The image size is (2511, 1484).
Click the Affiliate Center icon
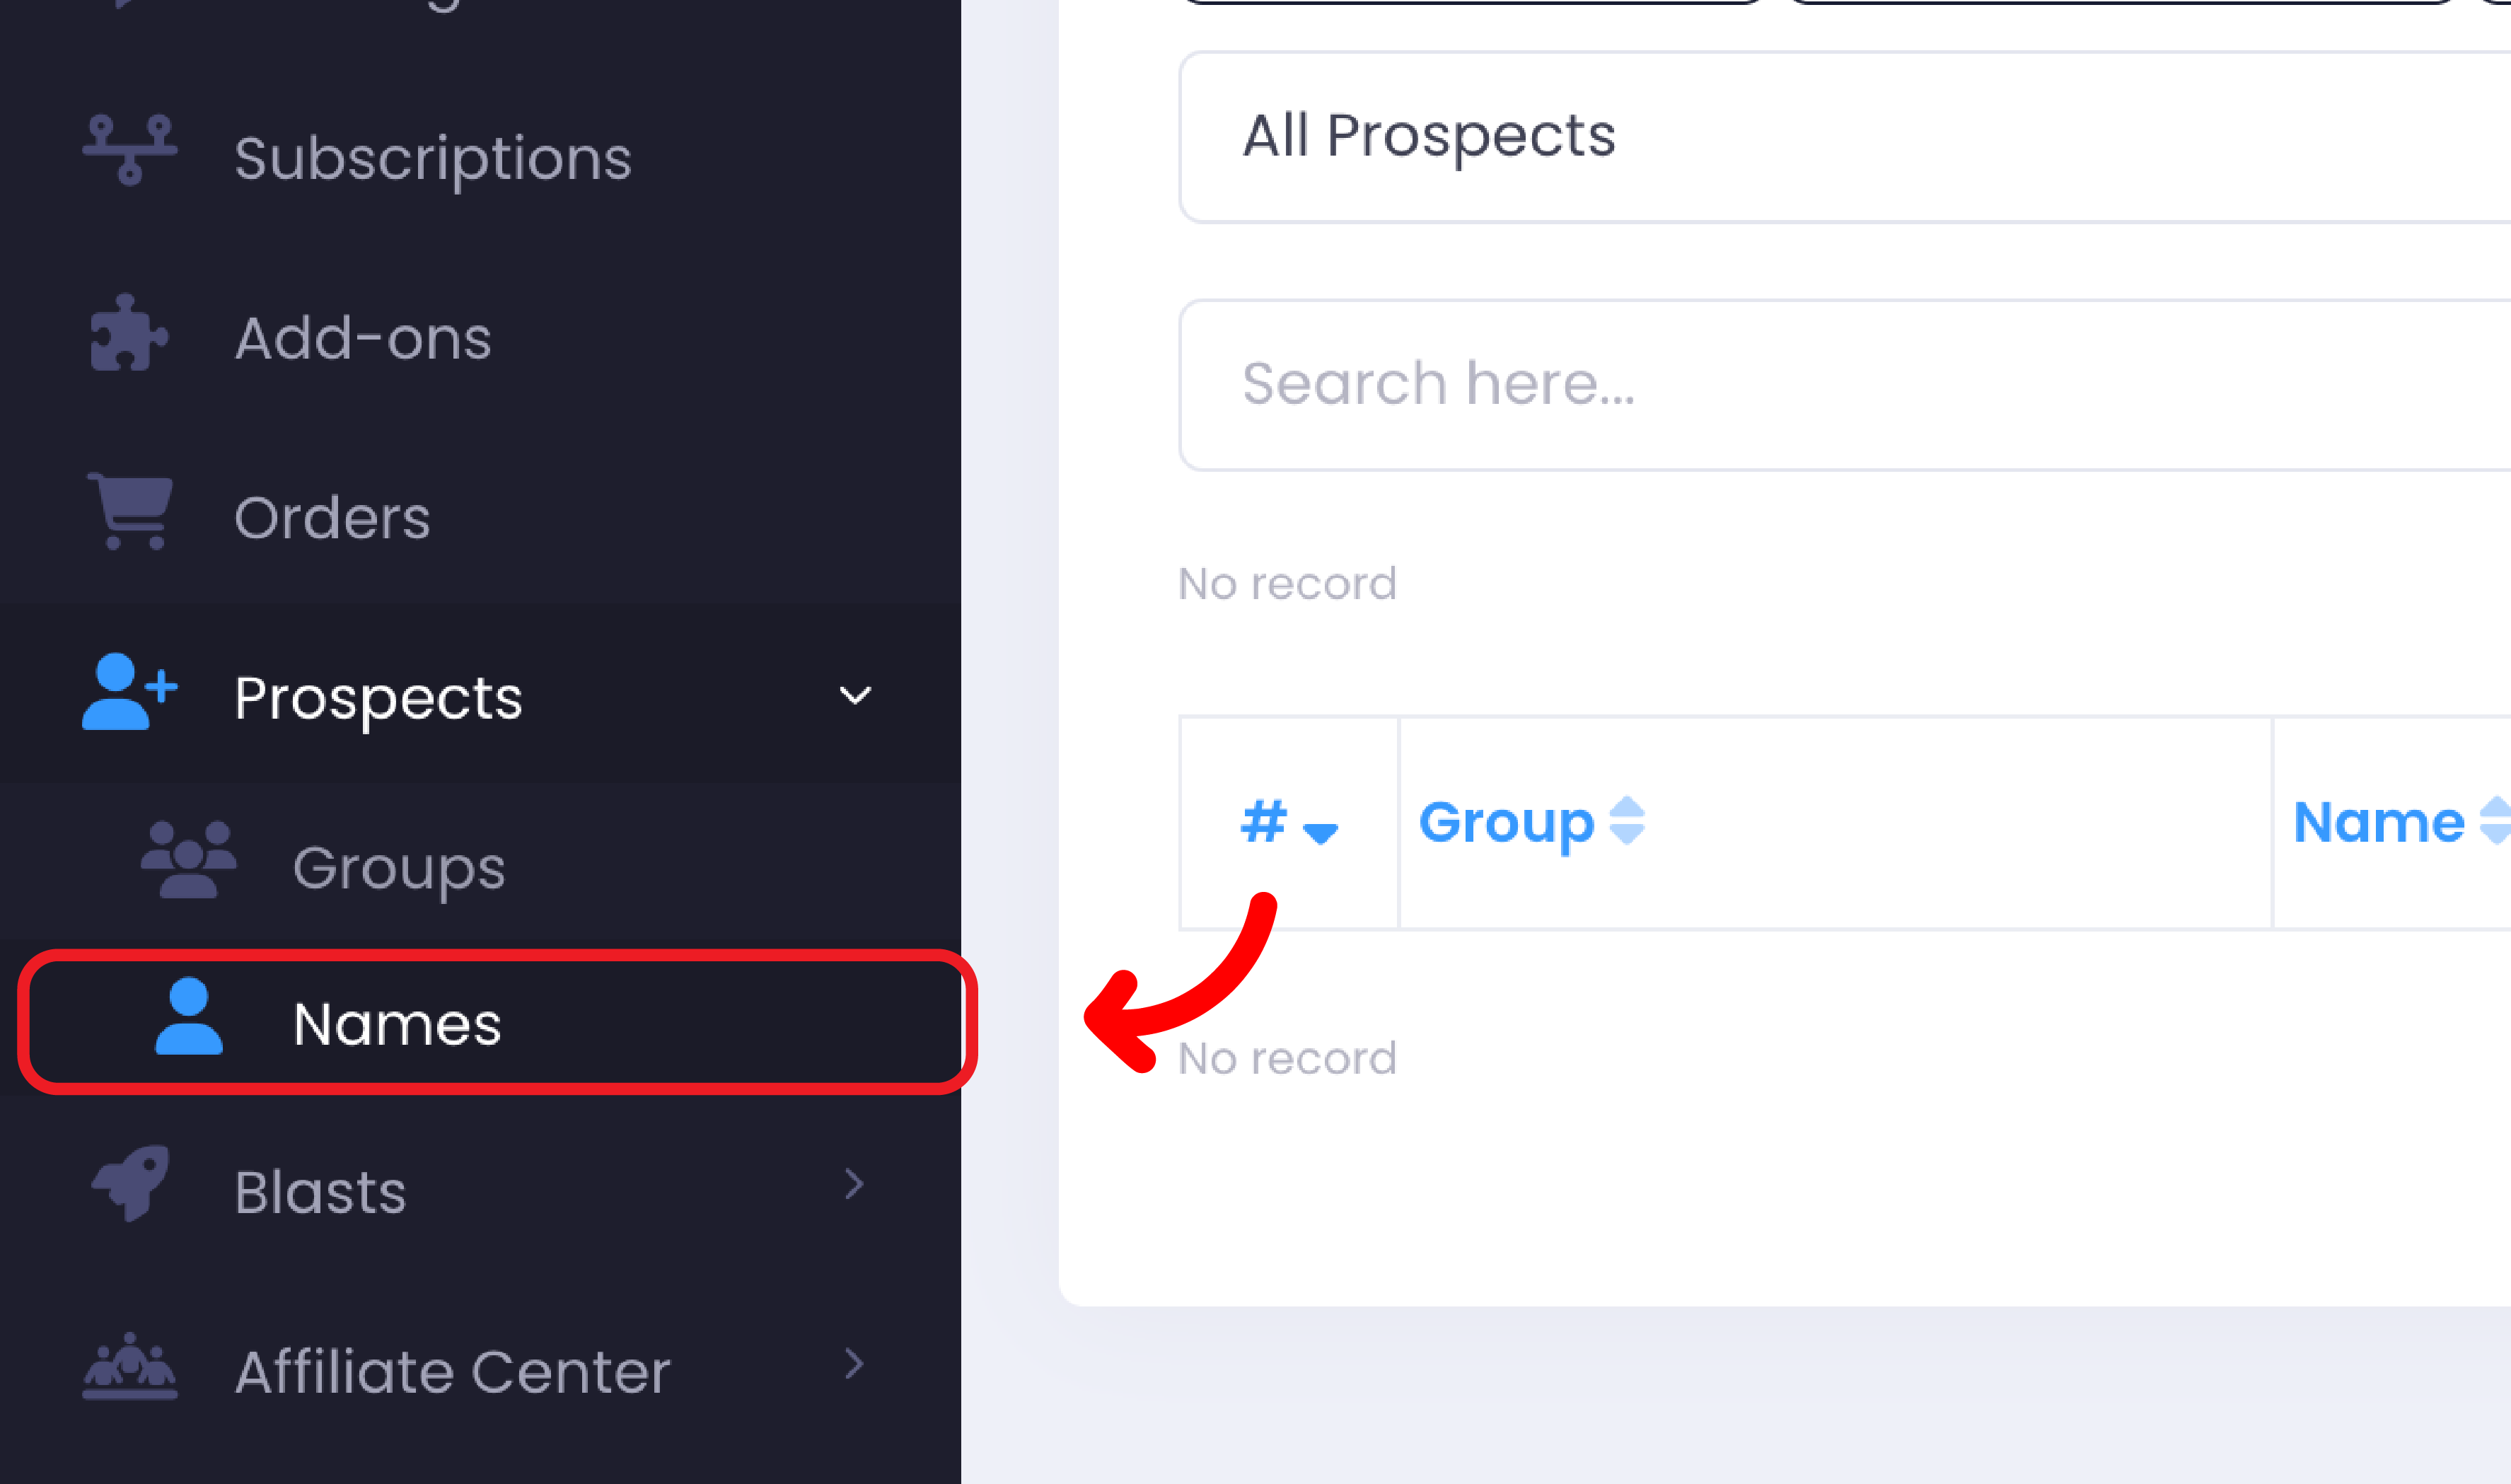click(x=130, y=1366)
